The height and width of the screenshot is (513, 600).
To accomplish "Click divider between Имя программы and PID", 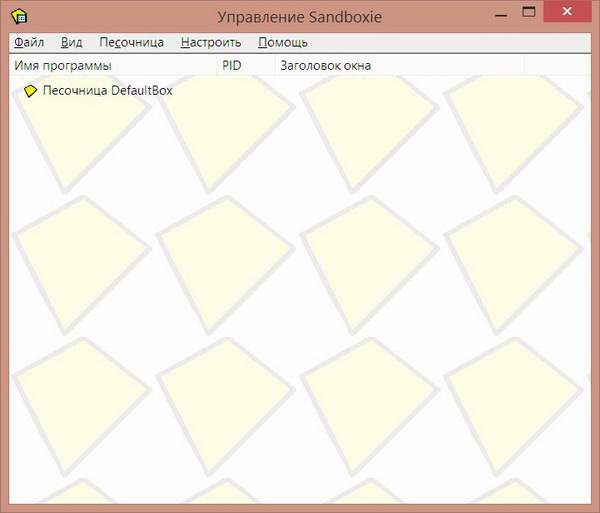I will coord(216,66).
